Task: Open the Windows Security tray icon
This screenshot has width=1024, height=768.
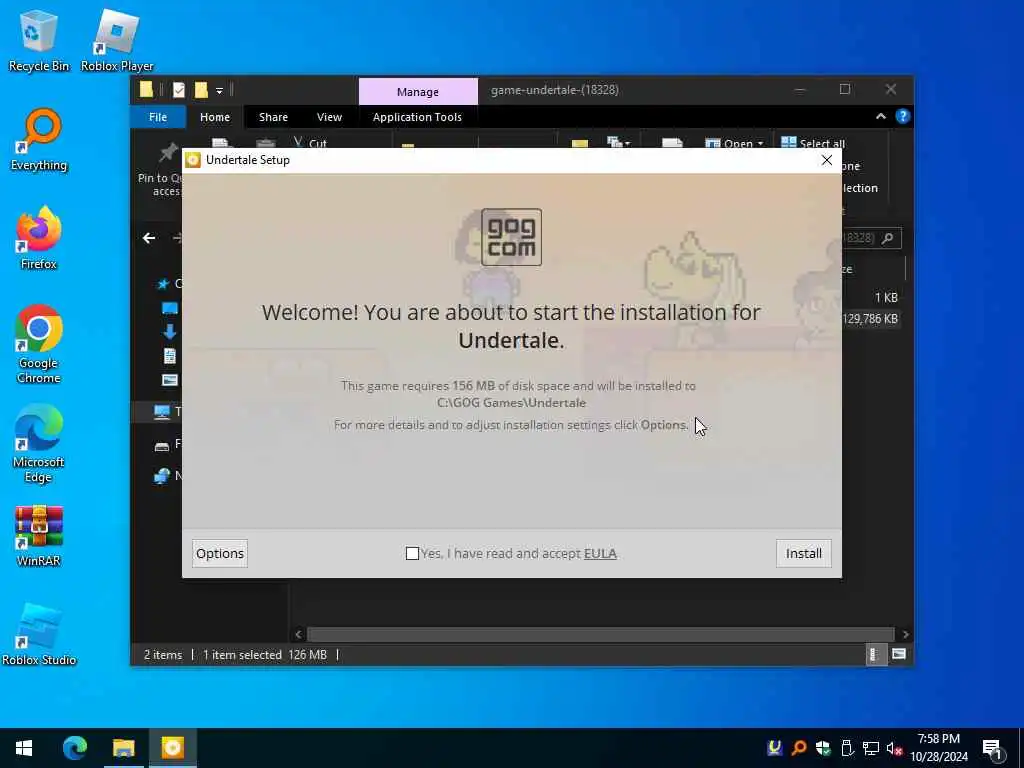Action: [823, 748]
